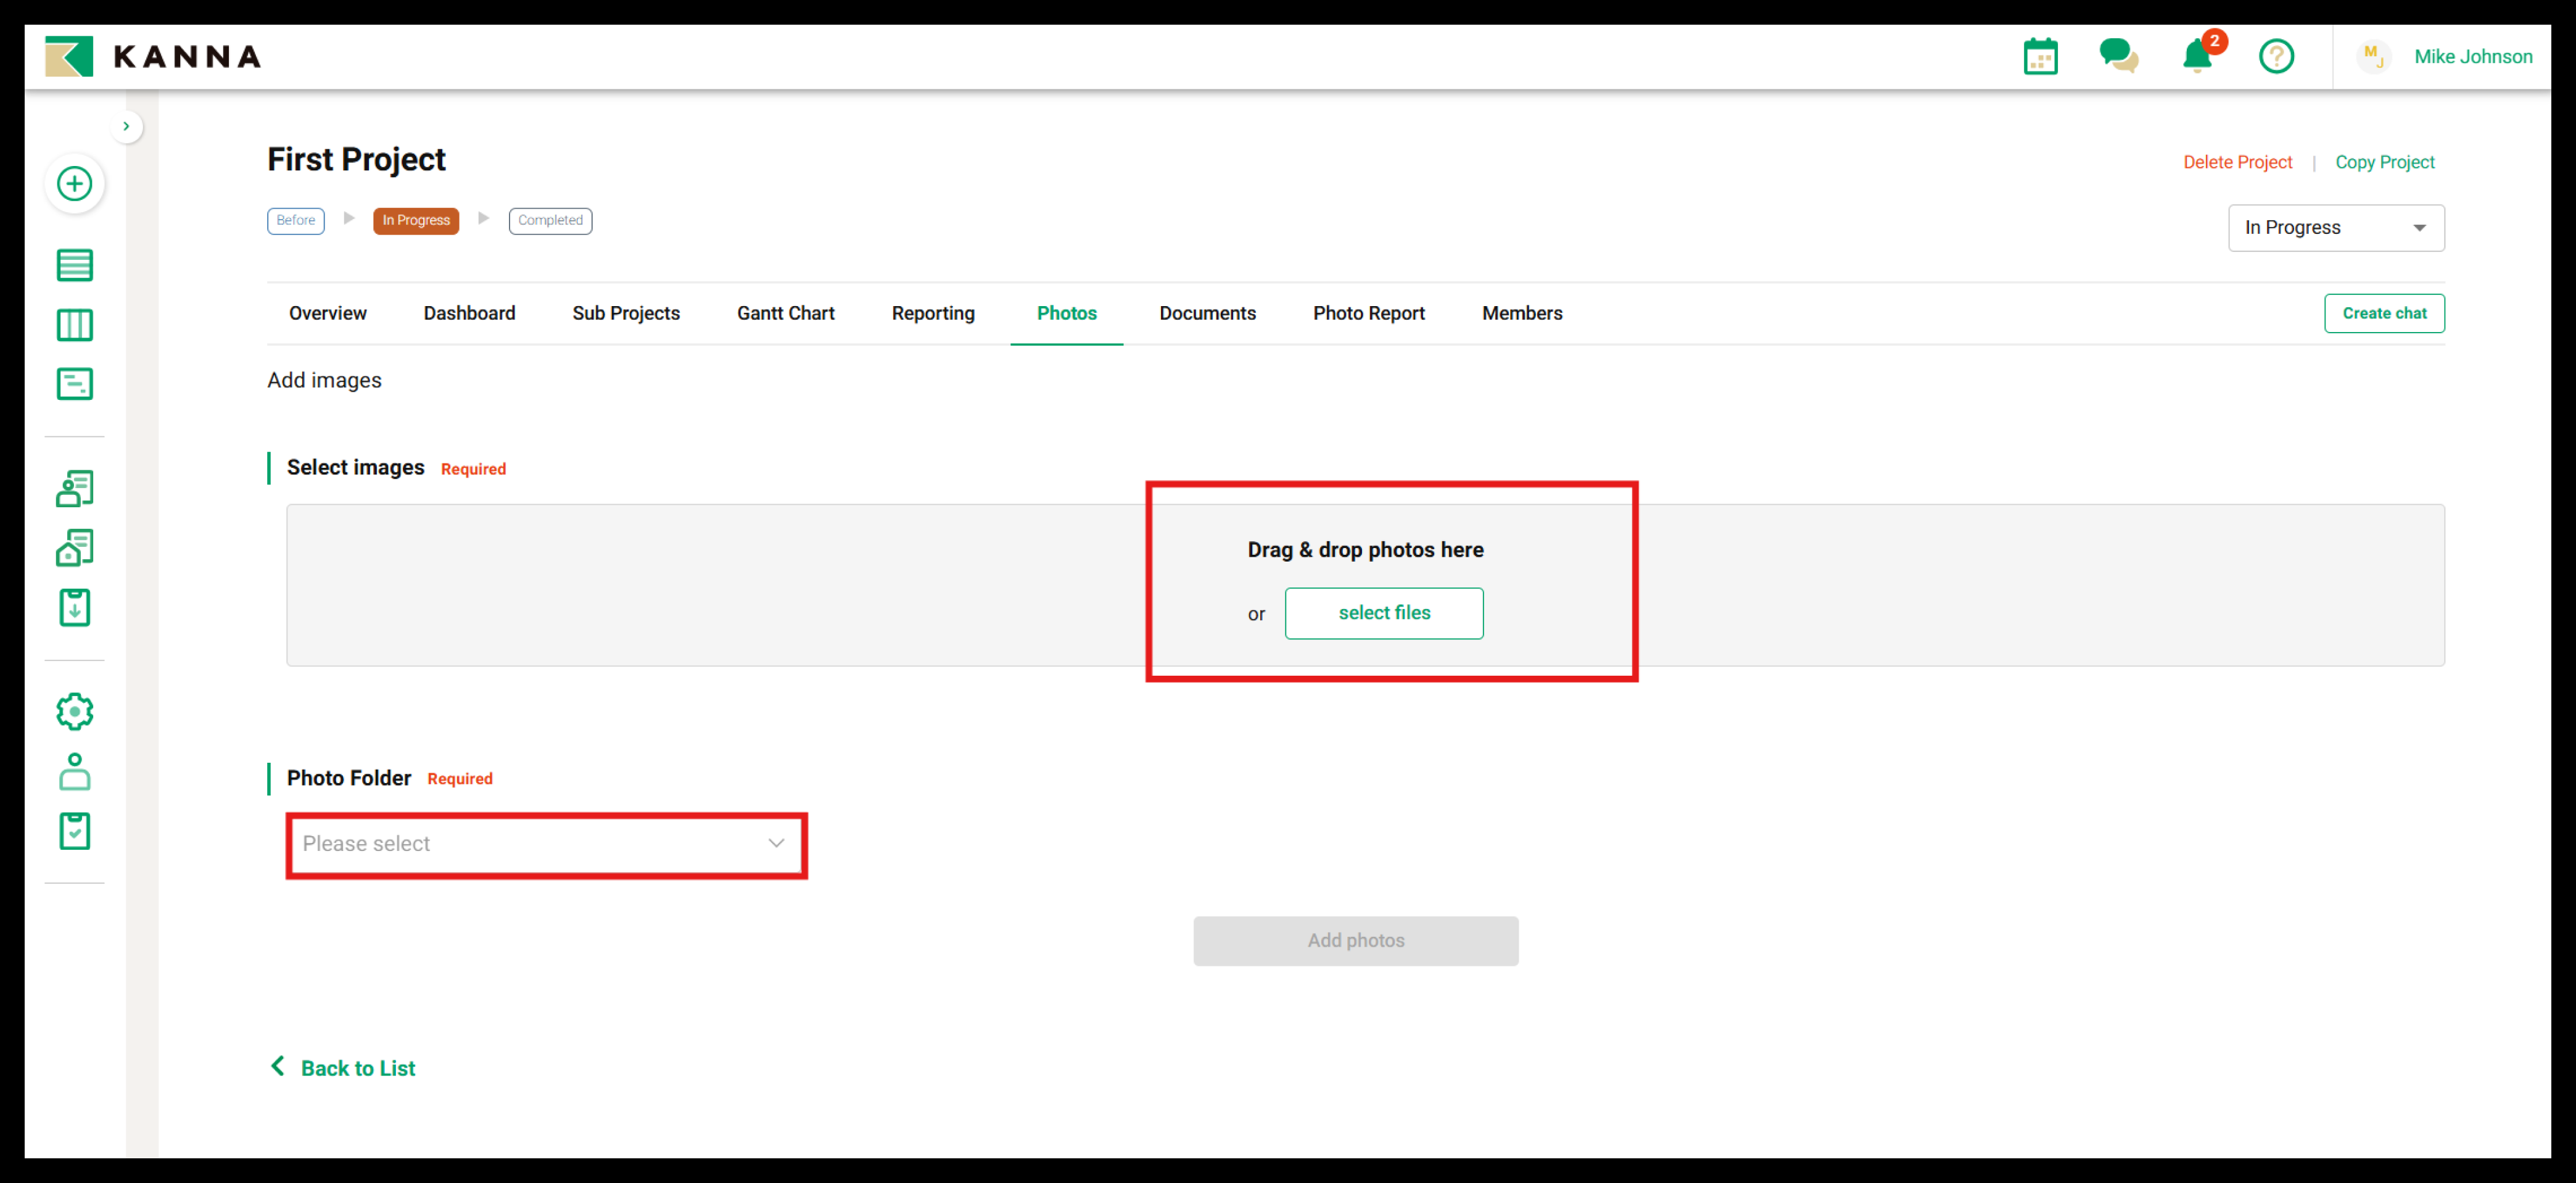Click the select files button
Viewport: 2576px width, 1183px height.
click(1383, 613)
